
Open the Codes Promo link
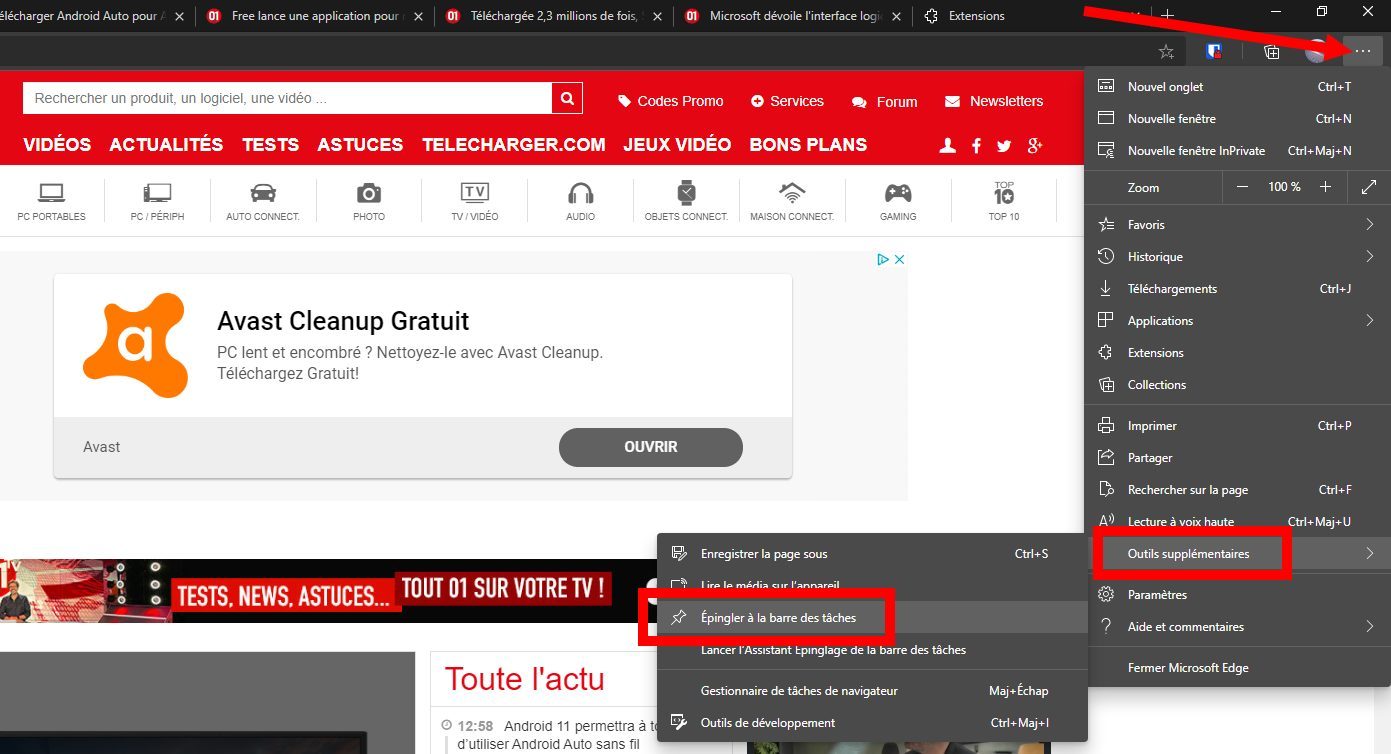(x=671, y=101)
